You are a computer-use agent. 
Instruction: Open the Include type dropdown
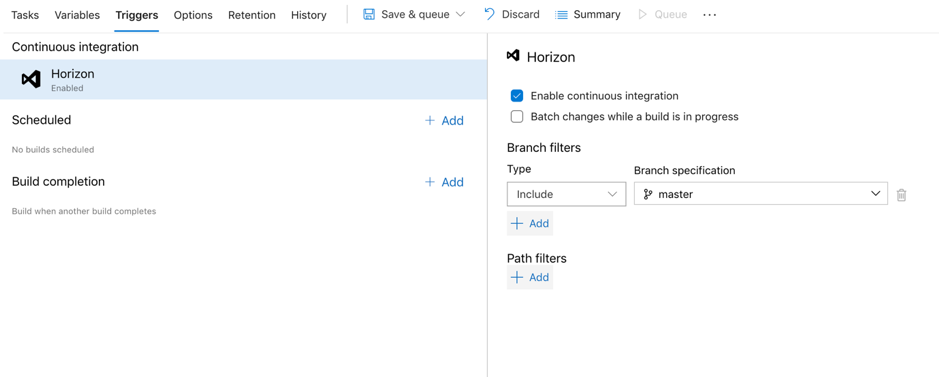click(567, 194)
